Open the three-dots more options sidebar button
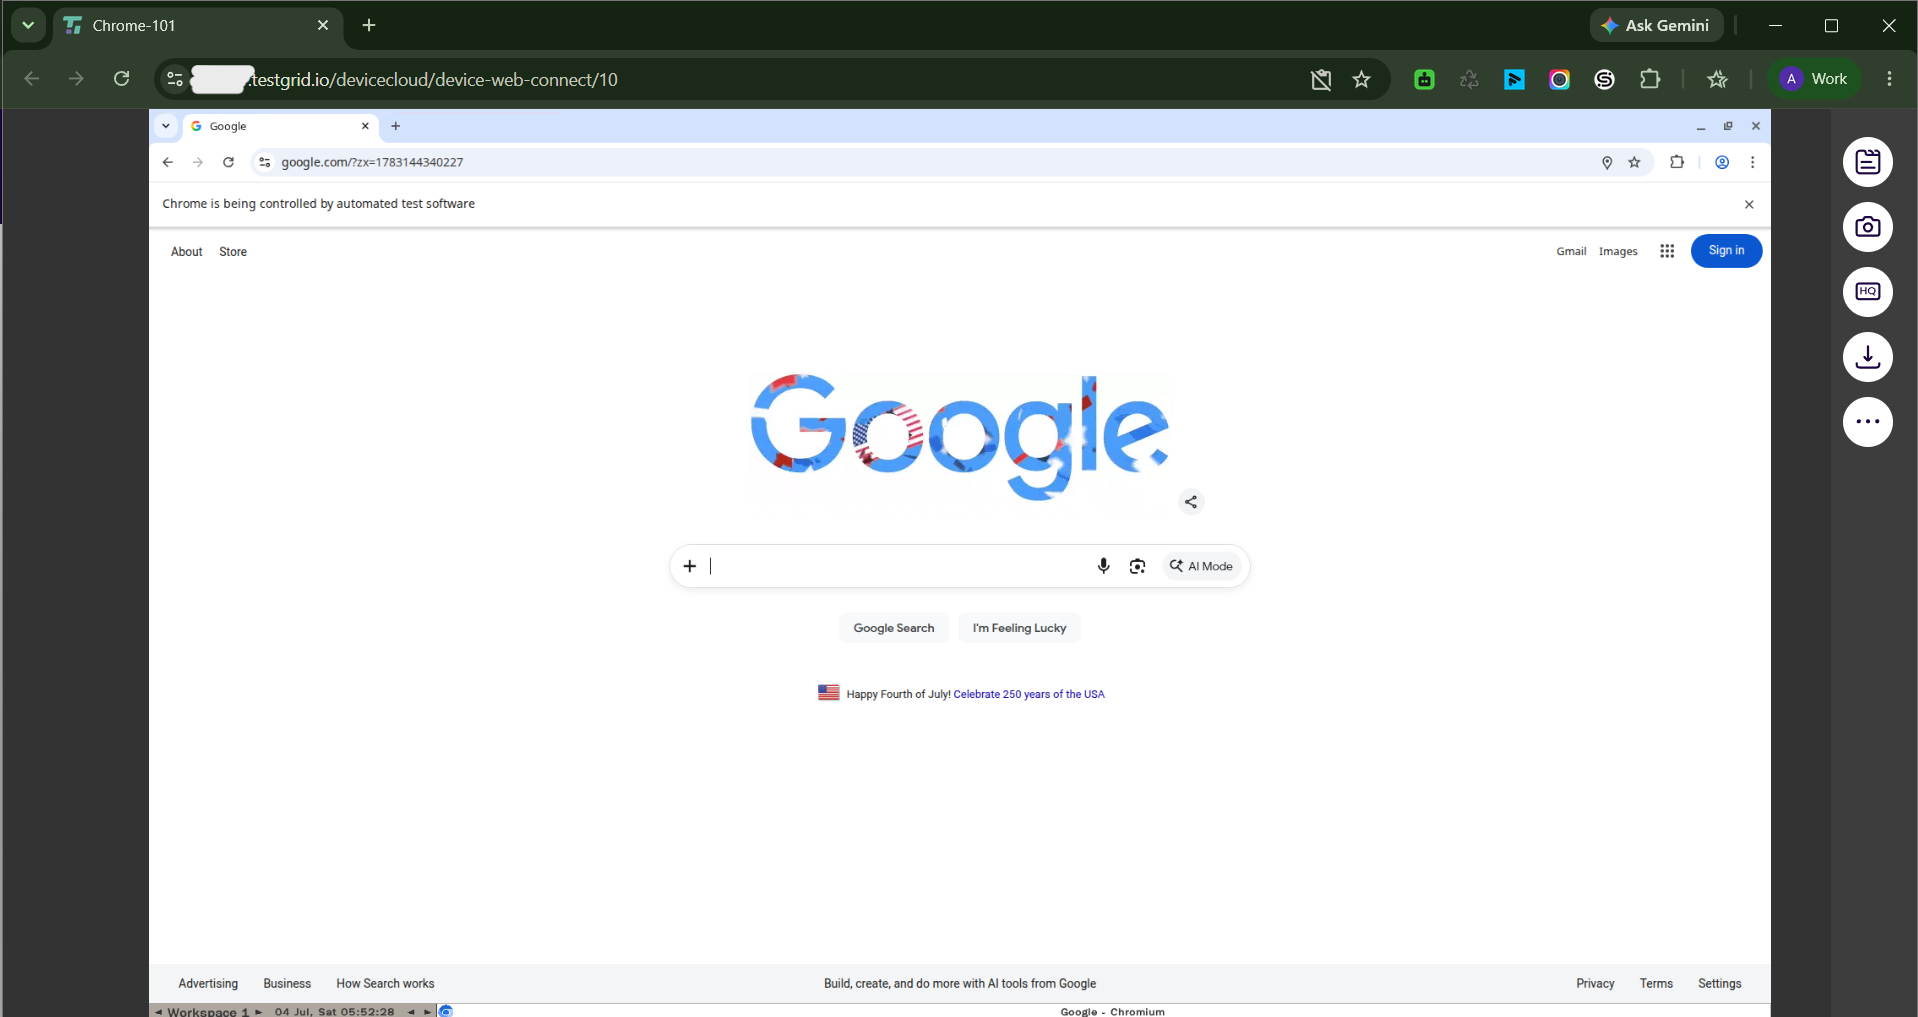 pyautogui.click(x=1867, y=422)
